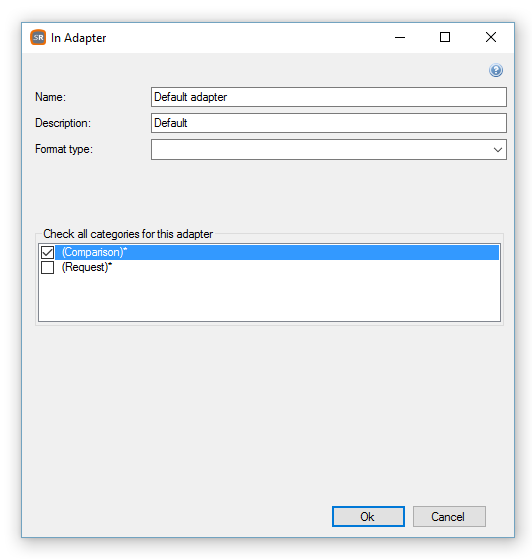Open the empty Format type combo box
532x559 pixels.
[x=328, y=150]
